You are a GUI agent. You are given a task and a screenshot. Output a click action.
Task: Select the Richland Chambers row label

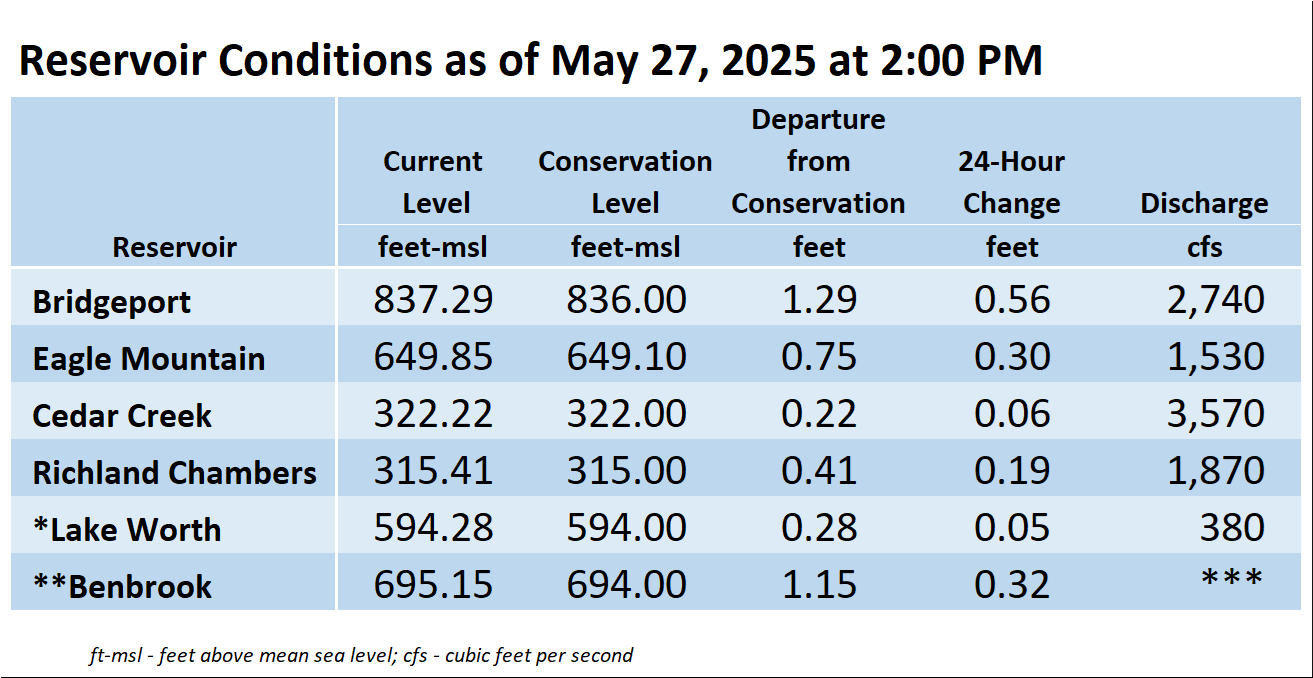tap(174, 472)
